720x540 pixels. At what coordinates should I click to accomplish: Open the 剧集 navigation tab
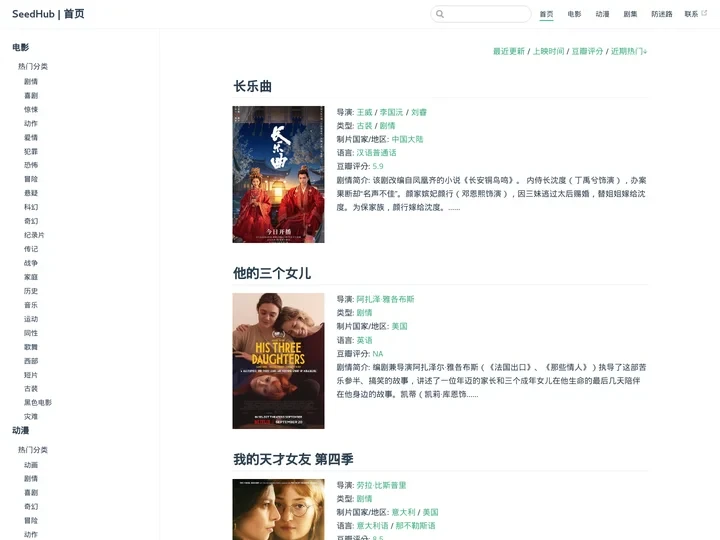point(630,14)
